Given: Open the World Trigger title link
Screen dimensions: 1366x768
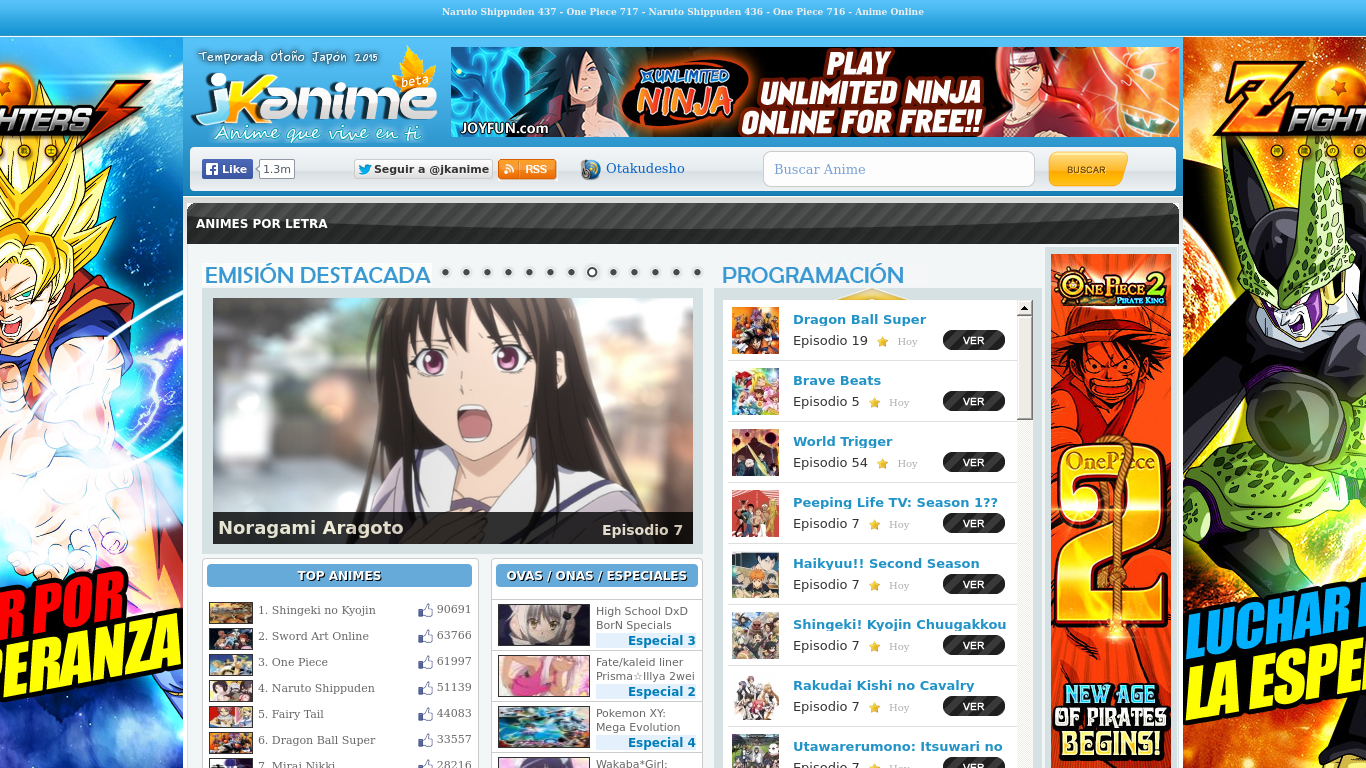Looking at the screenshot, I should tap(842, 442).
